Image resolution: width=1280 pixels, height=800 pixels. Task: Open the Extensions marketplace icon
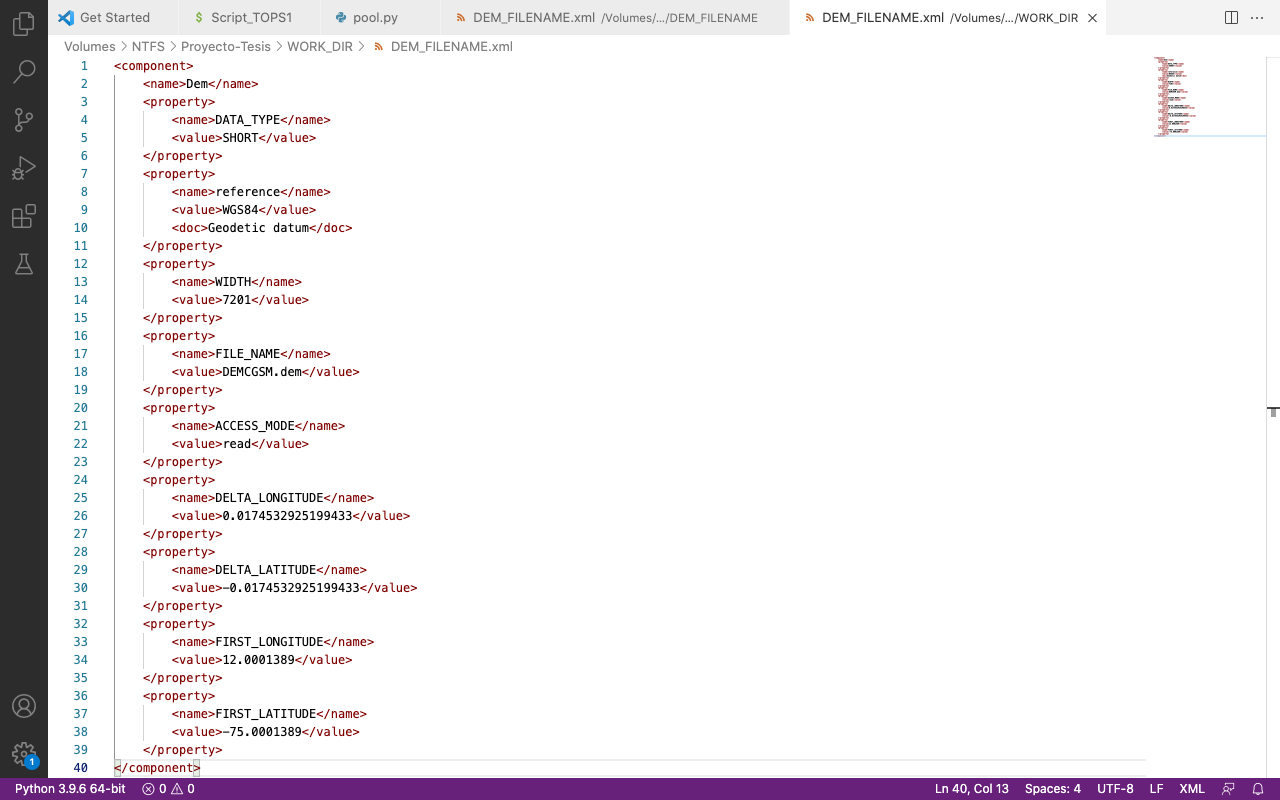pyautogui.click(x=24, y=216)
